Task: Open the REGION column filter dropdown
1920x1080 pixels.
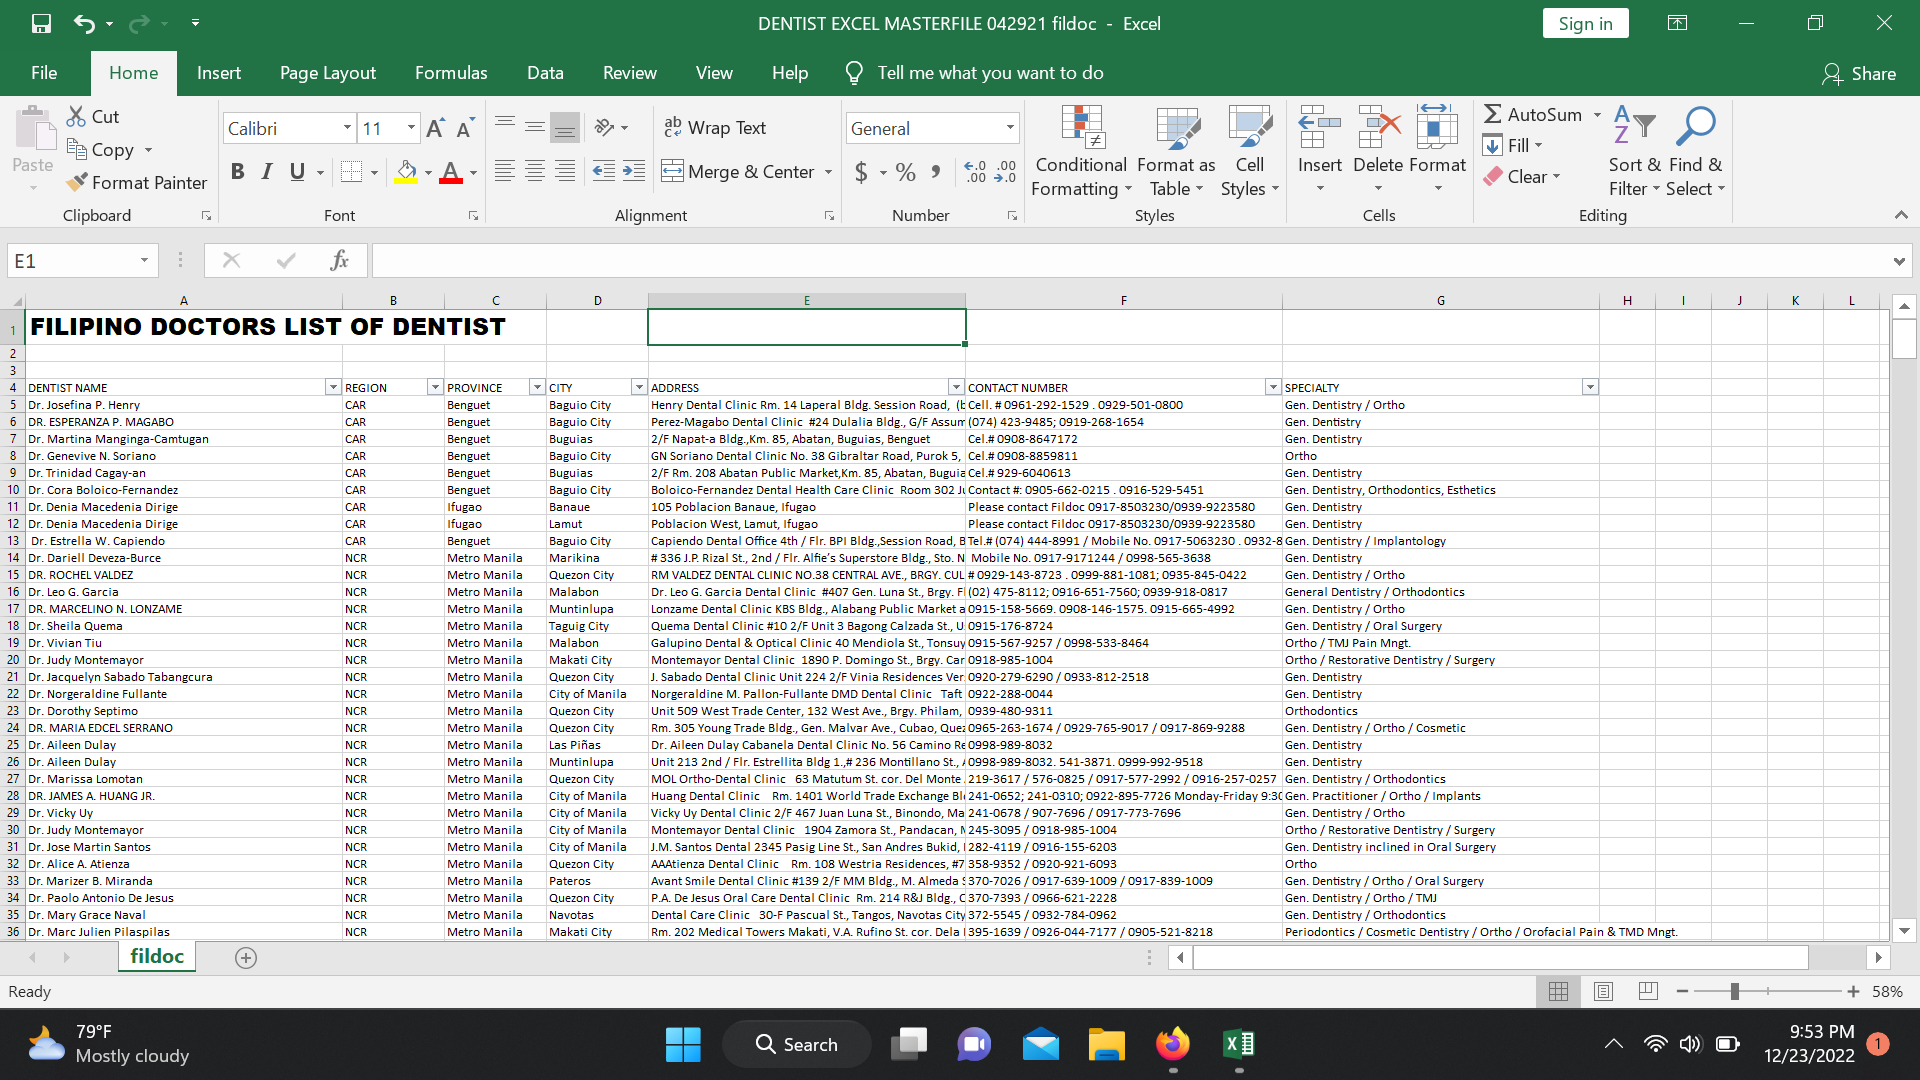Action: [434, 388]
